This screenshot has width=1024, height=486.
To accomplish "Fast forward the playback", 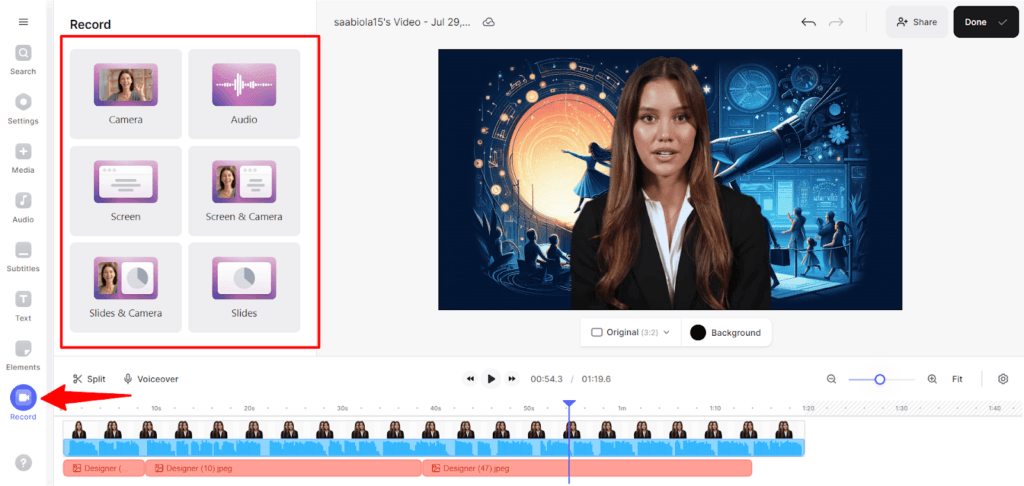I will click(512, 379).
